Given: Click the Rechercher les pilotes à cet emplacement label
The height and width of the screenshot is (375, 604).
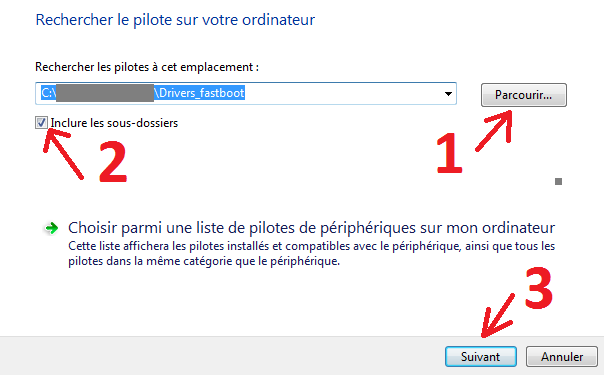Looking at the screenshot, I should [x=147, y=67].
